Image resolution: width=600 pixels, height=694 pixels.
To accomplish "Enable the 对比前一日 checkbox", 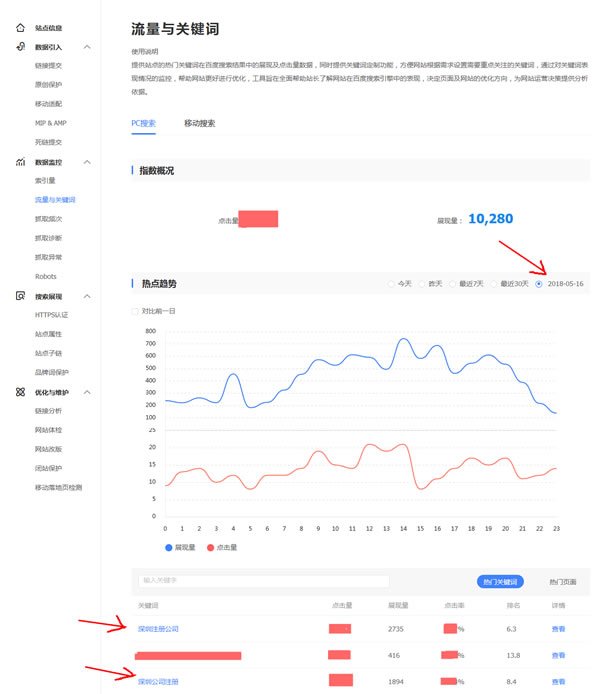I will tap(137, 311).
